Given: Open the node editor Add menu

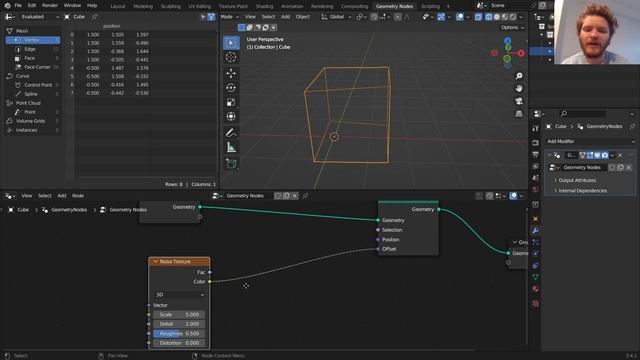Looking at the screenshot, I should coord(62,196).
